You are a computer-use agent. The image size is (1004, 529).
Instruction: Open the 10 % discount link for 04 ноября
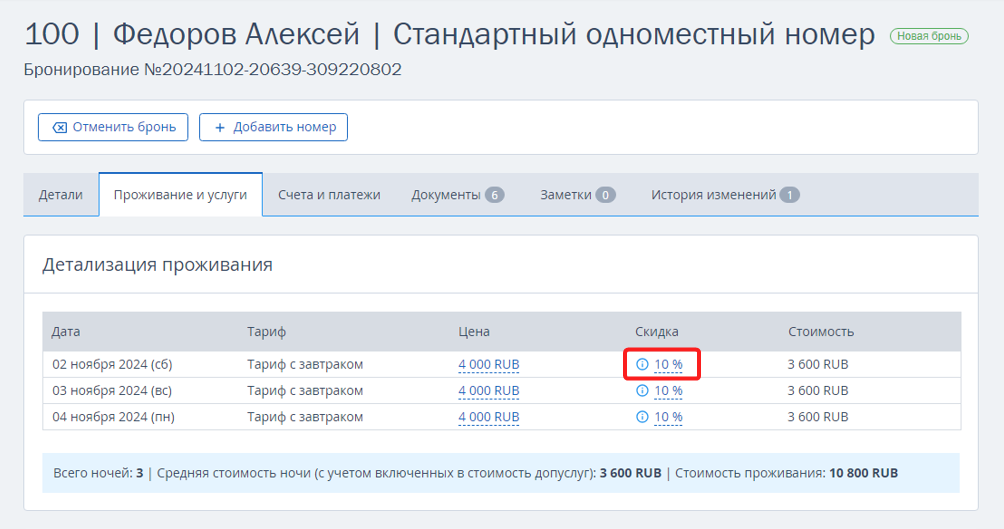tap(668, 417)
